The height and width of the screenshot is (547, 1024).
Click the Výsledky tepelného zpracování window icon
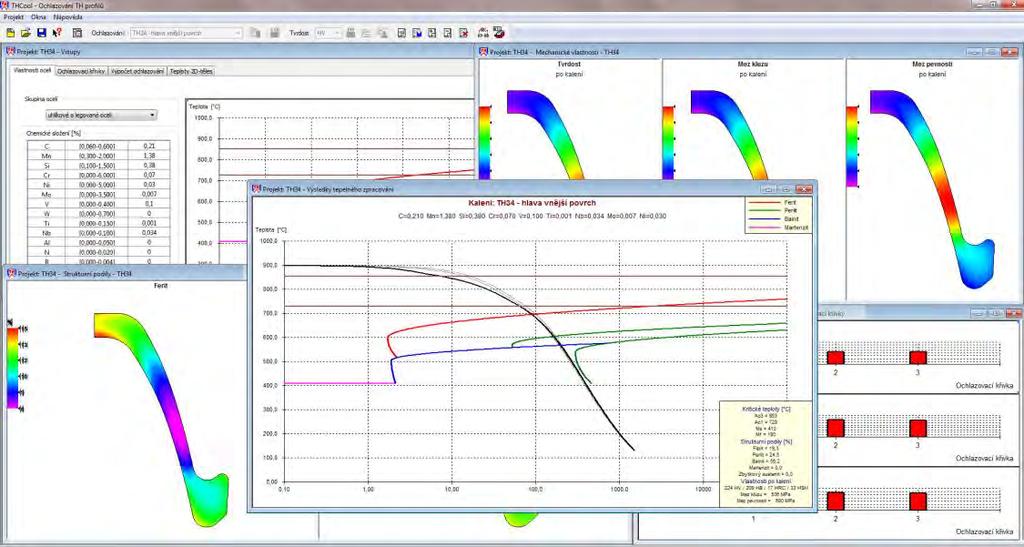click(257, 189)
